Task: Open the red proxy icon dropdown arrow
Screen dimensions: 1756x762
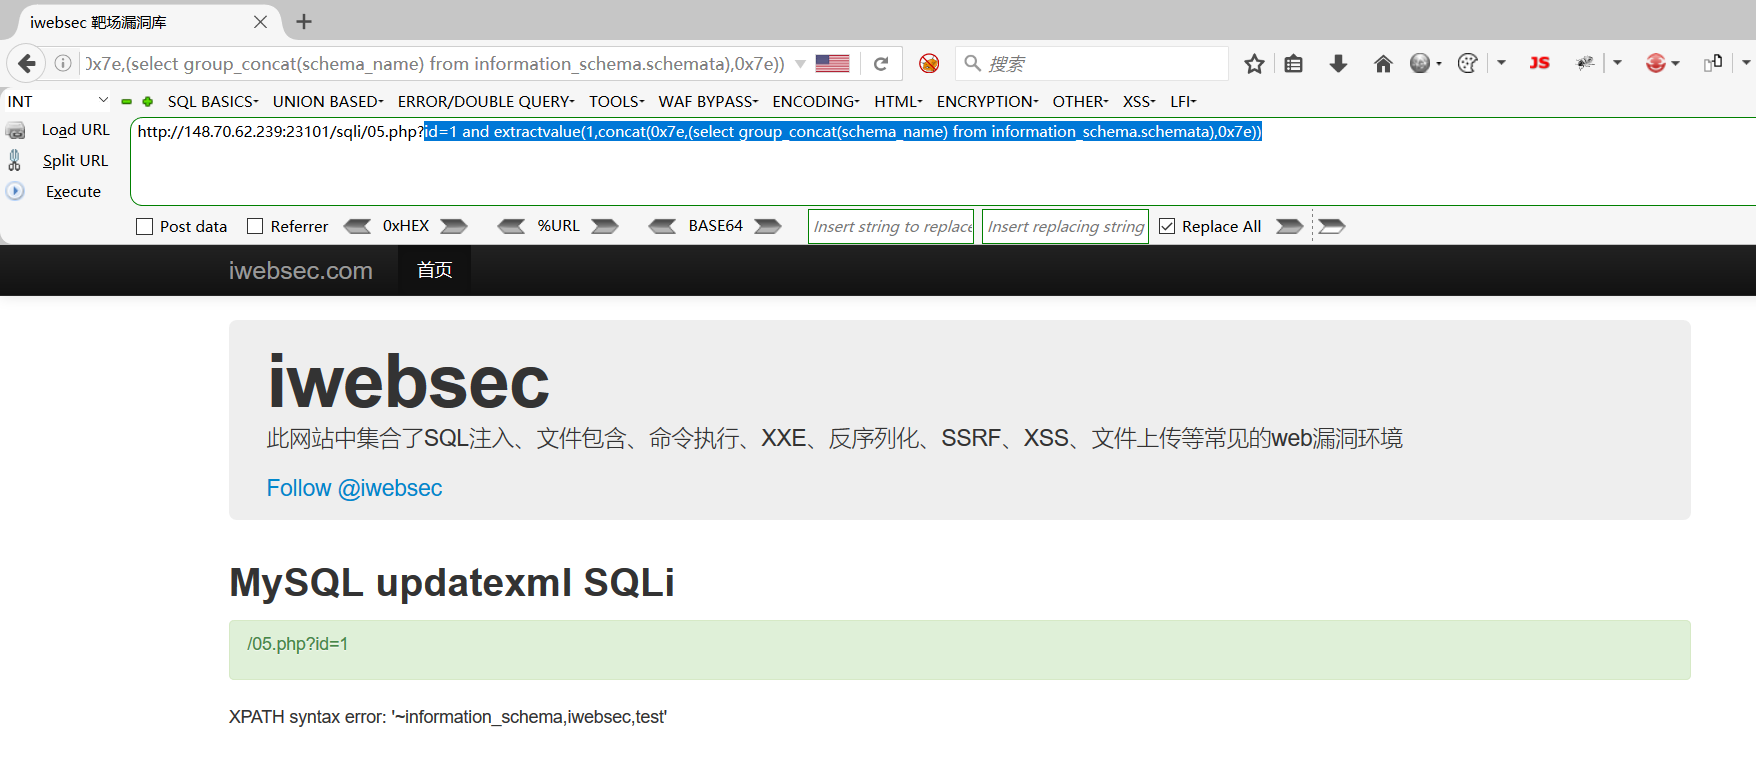Action: pos(1675,64)
